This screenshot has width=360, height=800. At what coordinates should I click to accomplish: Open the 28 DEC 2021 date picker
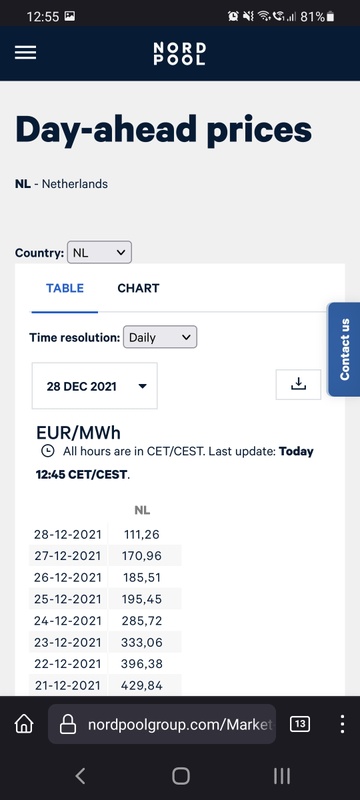pyautogui.click(x=95, y=386)
